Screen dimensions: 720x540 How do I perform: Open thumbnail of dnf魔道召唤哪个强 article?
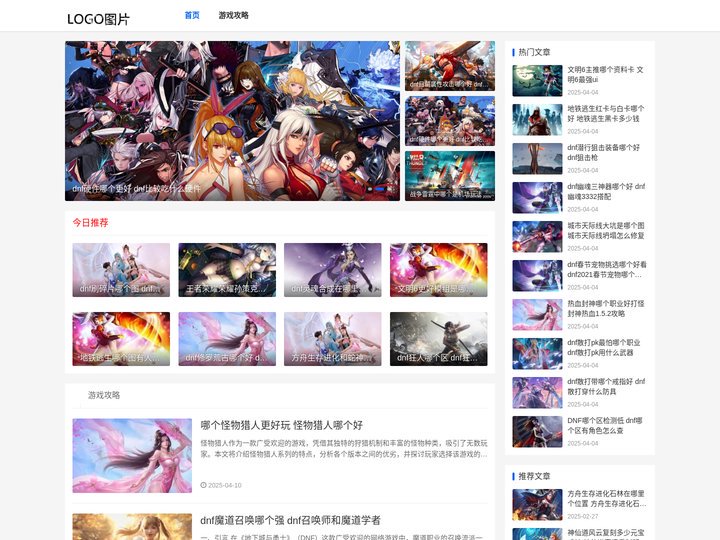click(x=132, y=527)
